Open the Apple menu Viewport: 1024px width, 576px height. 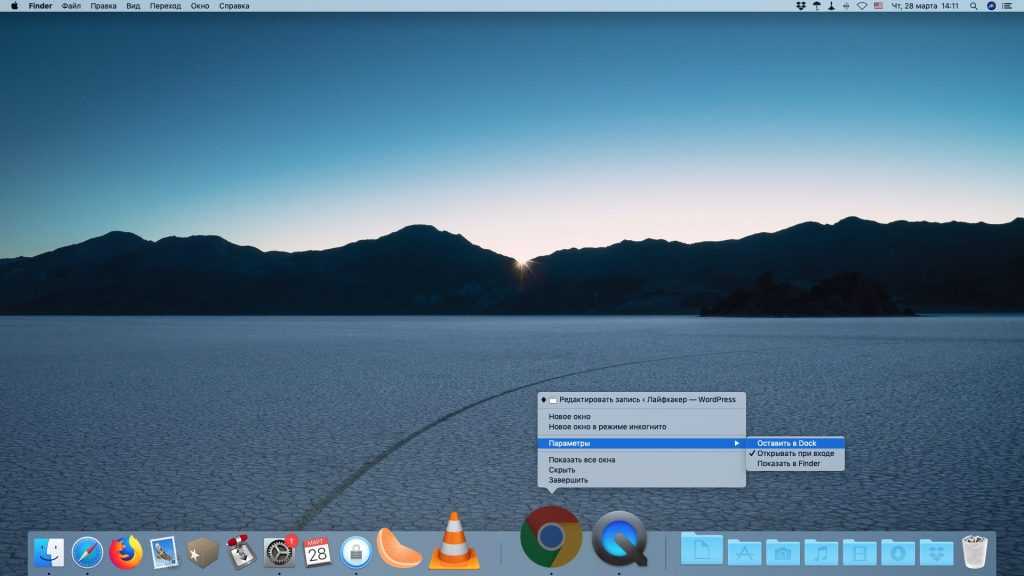(14, 6)
